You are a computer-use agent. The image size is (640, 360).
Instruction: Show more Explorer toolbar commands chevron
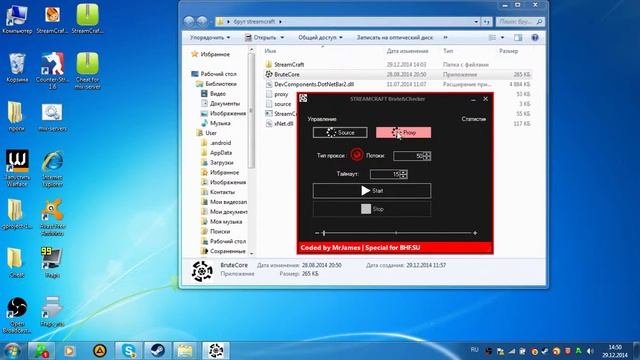[x=445, y=38]
